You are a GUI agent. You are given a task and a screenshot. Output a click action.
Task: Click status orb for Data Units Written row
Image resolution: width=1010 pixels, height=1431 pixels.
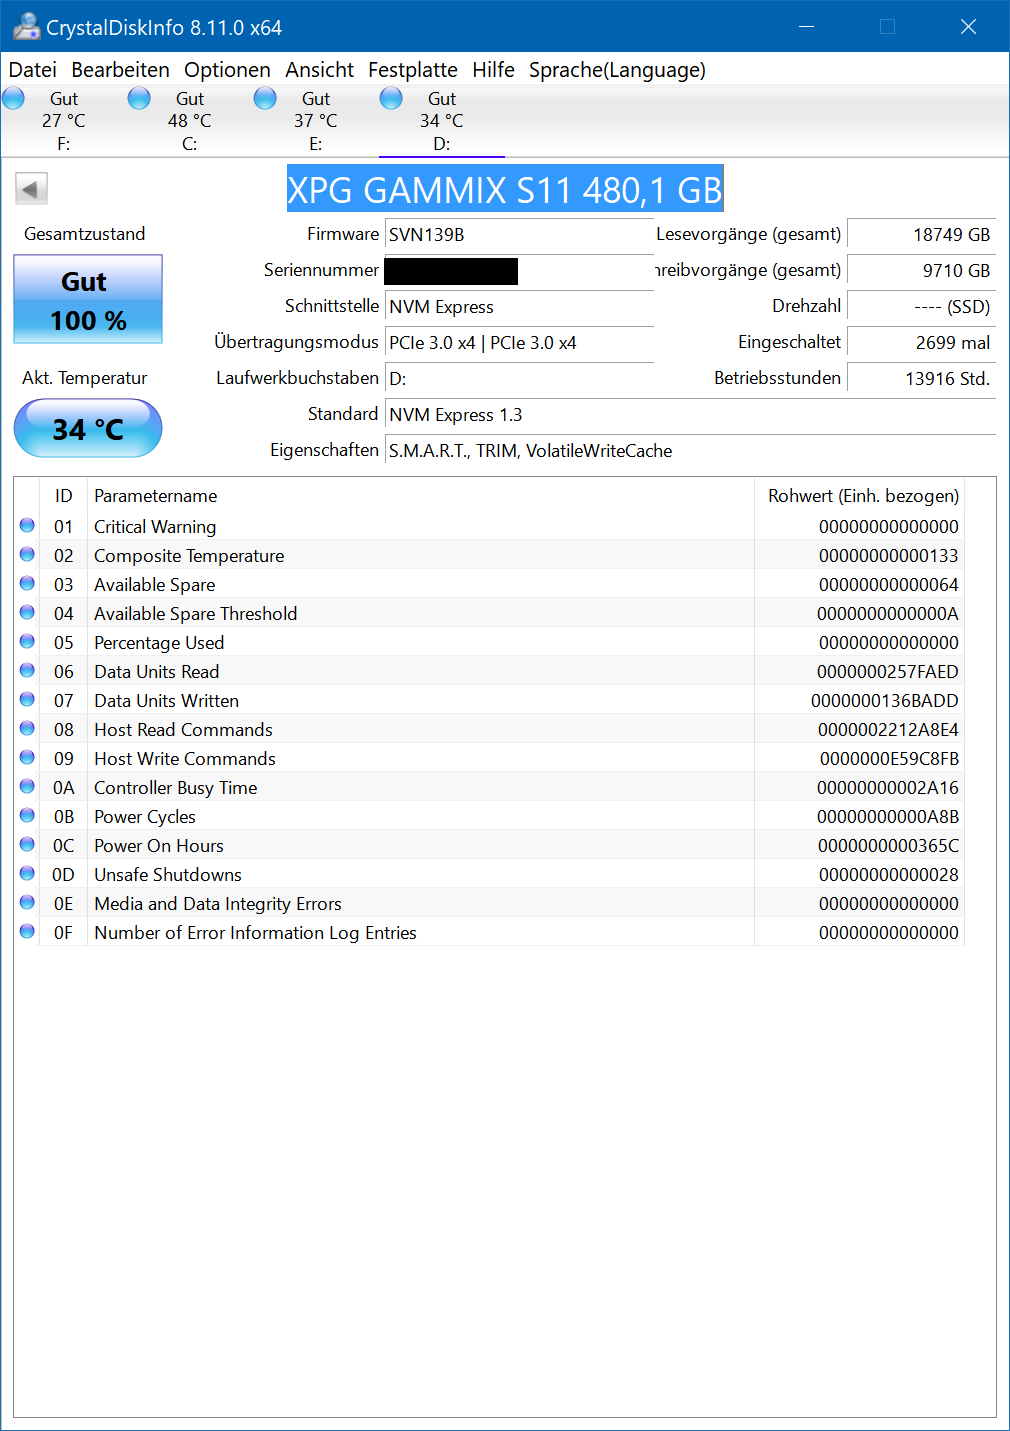pyautogui.click(x=27, y=699)
